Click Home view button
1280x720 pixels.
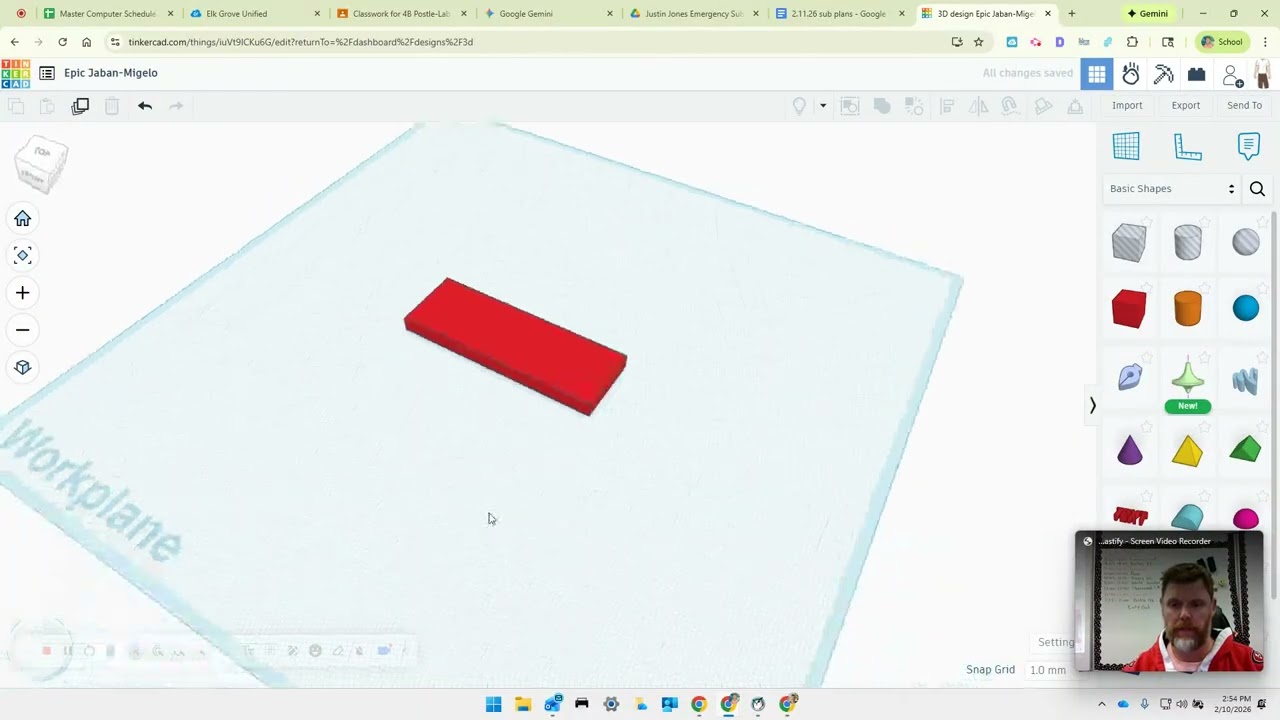coord(23,219)
